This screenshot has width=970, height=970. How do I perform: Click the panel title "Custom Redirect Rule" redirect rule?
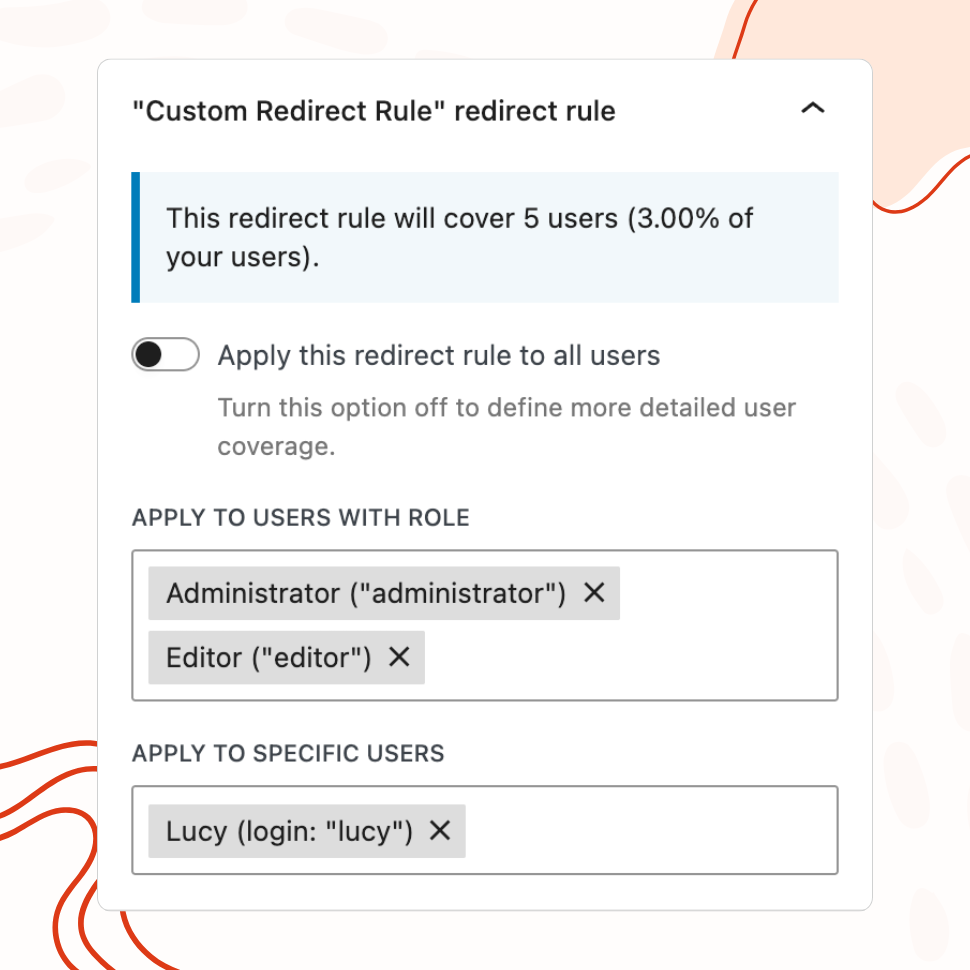point(374,110)
